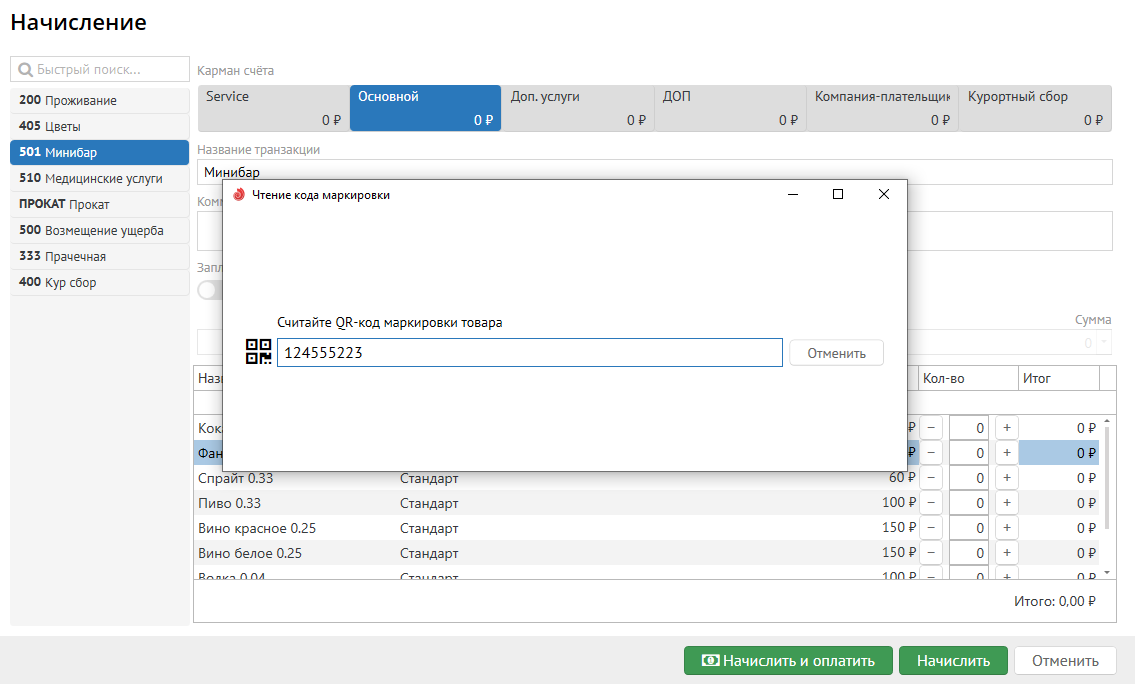Click the QR marking code input field
Viewport: 1135px width, 684px height.
pos(530,352)
